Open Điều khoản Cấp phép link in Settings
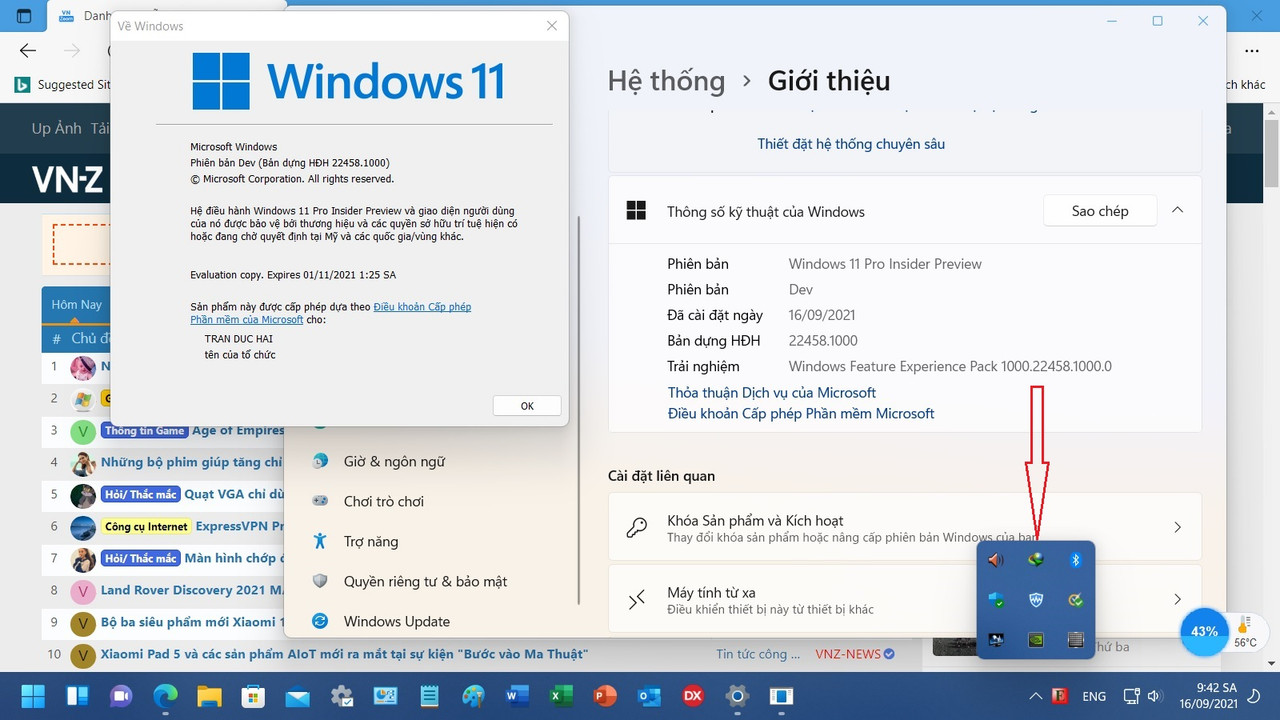 point(801,413)
